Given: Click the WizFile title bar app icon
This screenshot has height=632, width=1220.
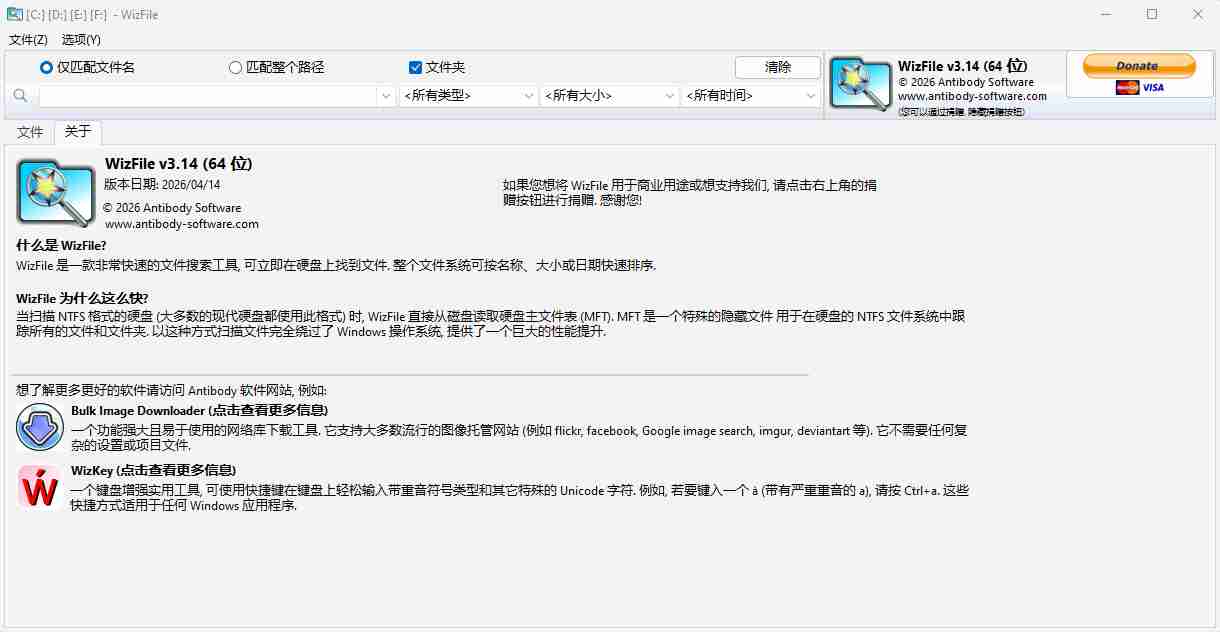Looking at the screenshot, I should pyautogui.click(x=14, y=14).
